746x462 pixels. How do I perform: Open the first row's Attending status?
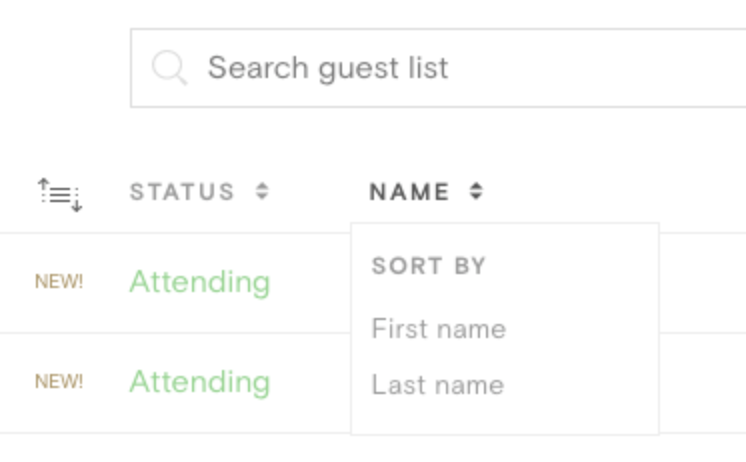point(200,283)
